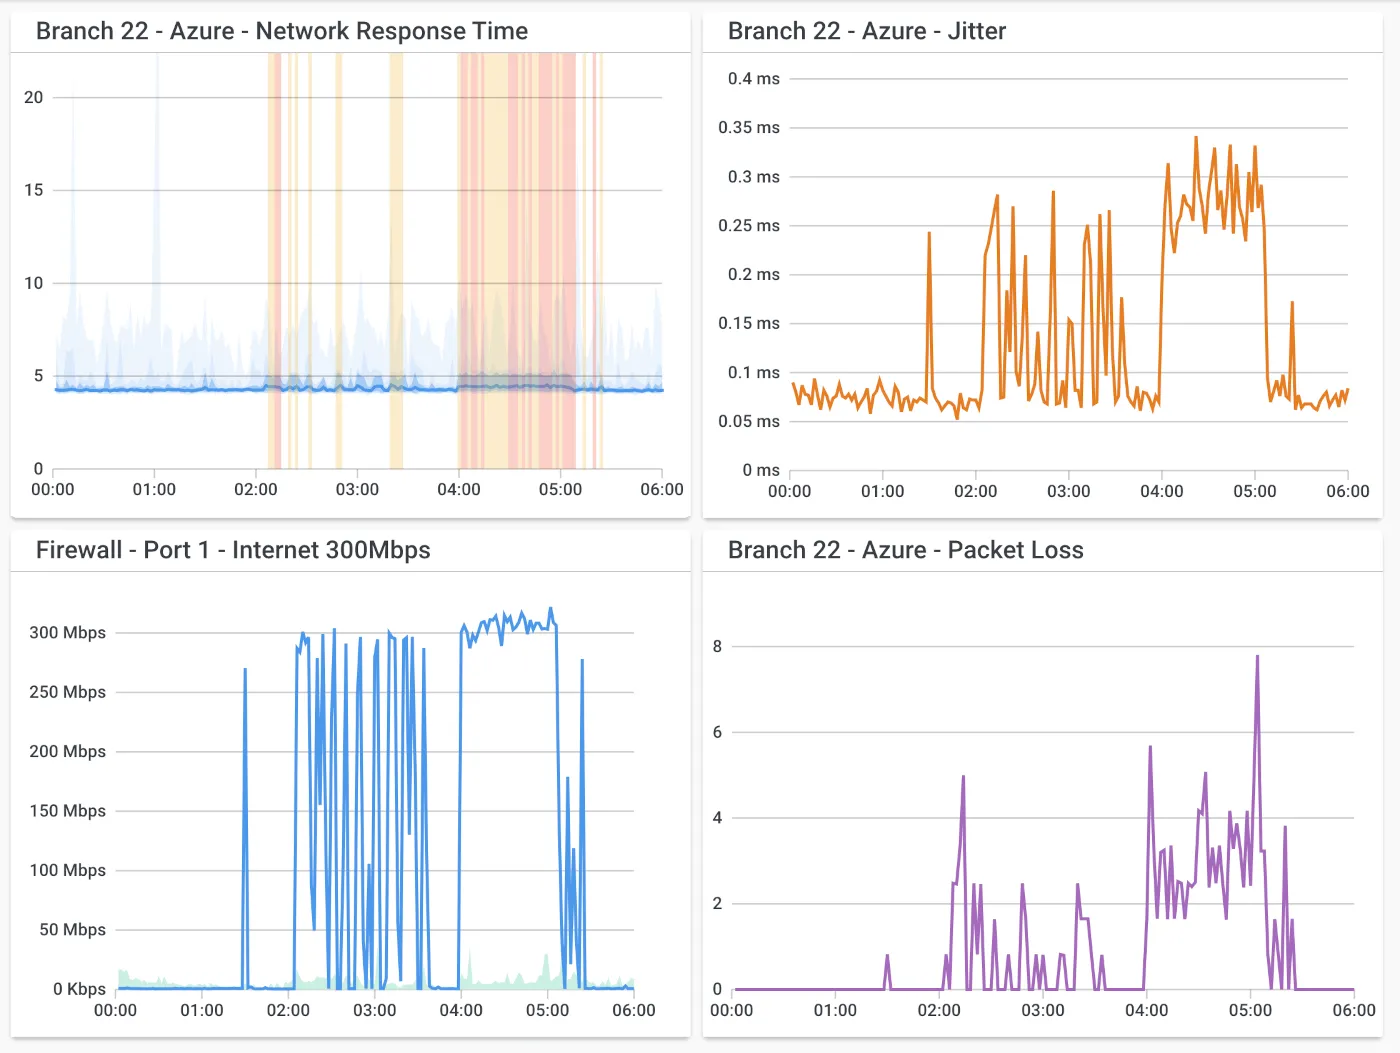The width and height of the screenshot is (1400, 1053).
Task: Click the "0 ms" label on the Jitter axis
Action: click(x=761, y=471)
